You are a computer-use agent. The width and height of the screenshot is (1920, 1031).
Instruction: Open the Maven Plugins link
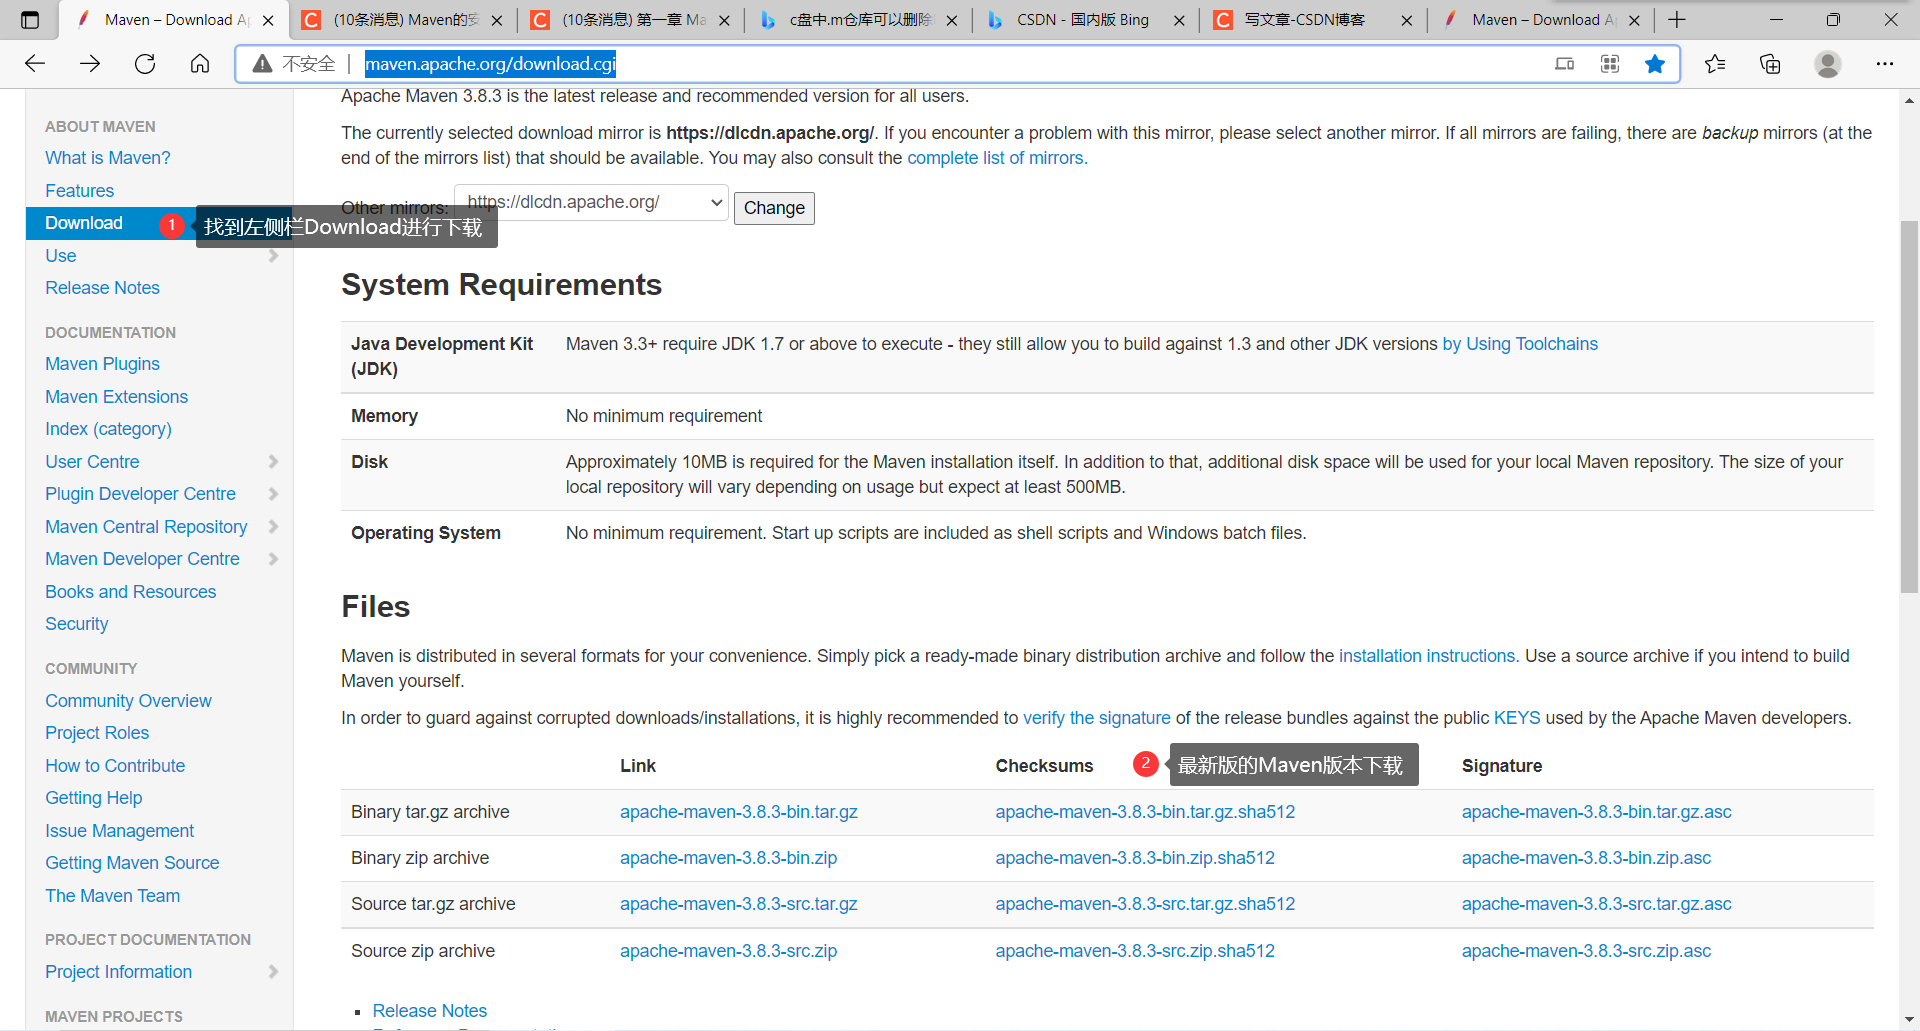tap(102, 364)
